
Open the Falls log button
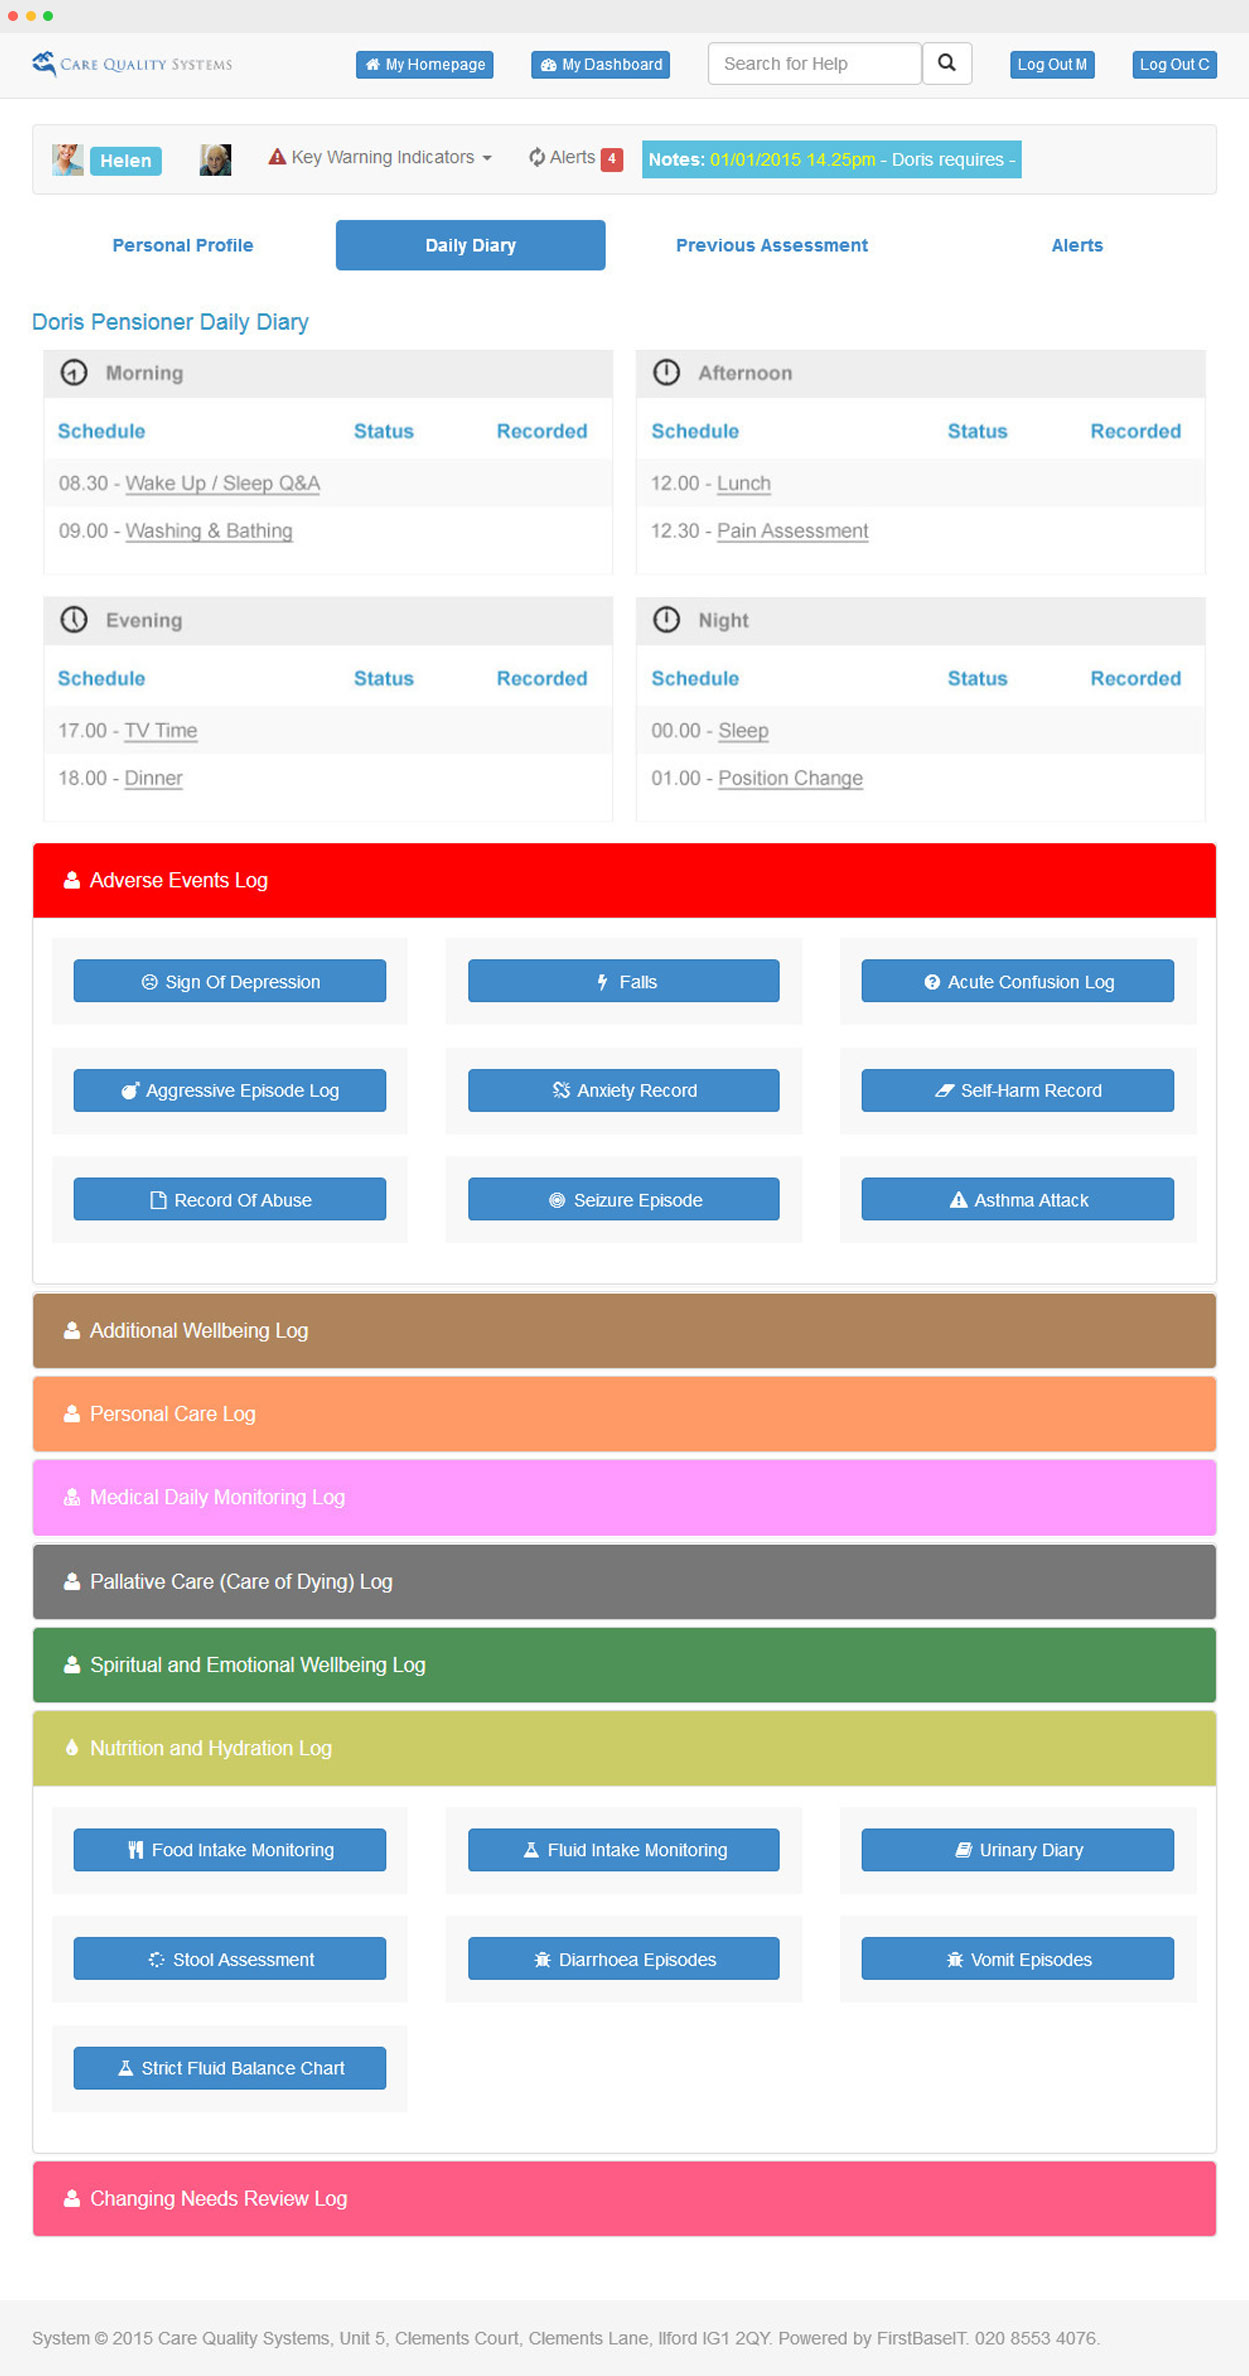[x=623, y=982]
